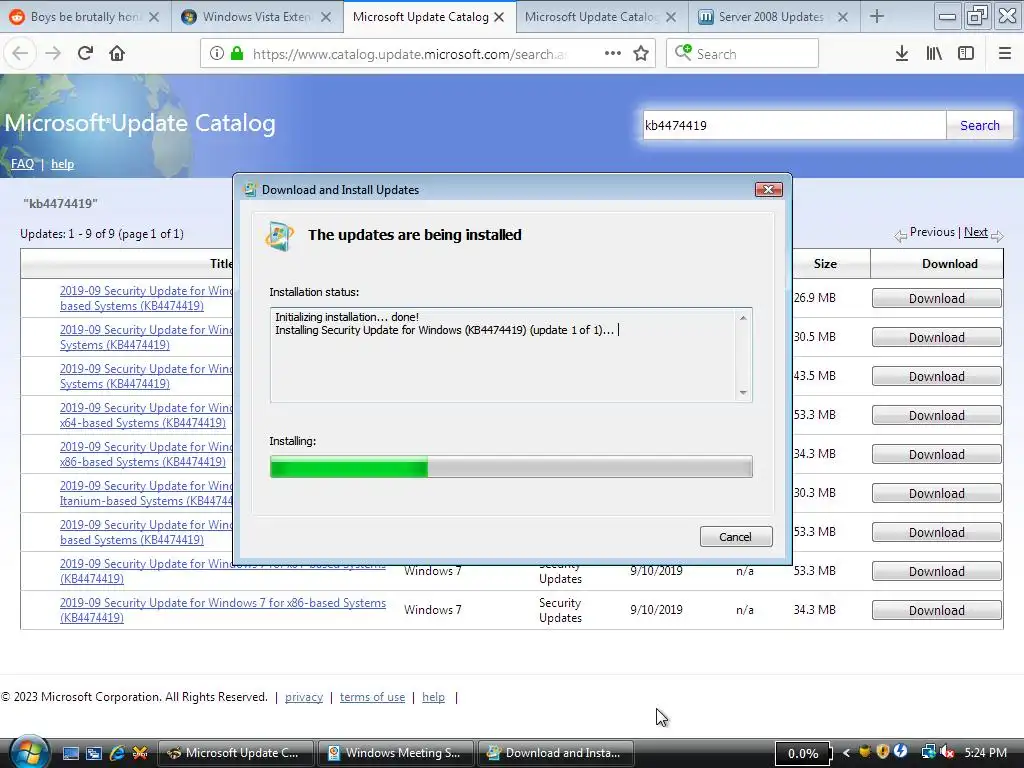Switch to Server 2008 Updates tab
The width and height of the screenshot is (1024, 768).
coord(771,17)
